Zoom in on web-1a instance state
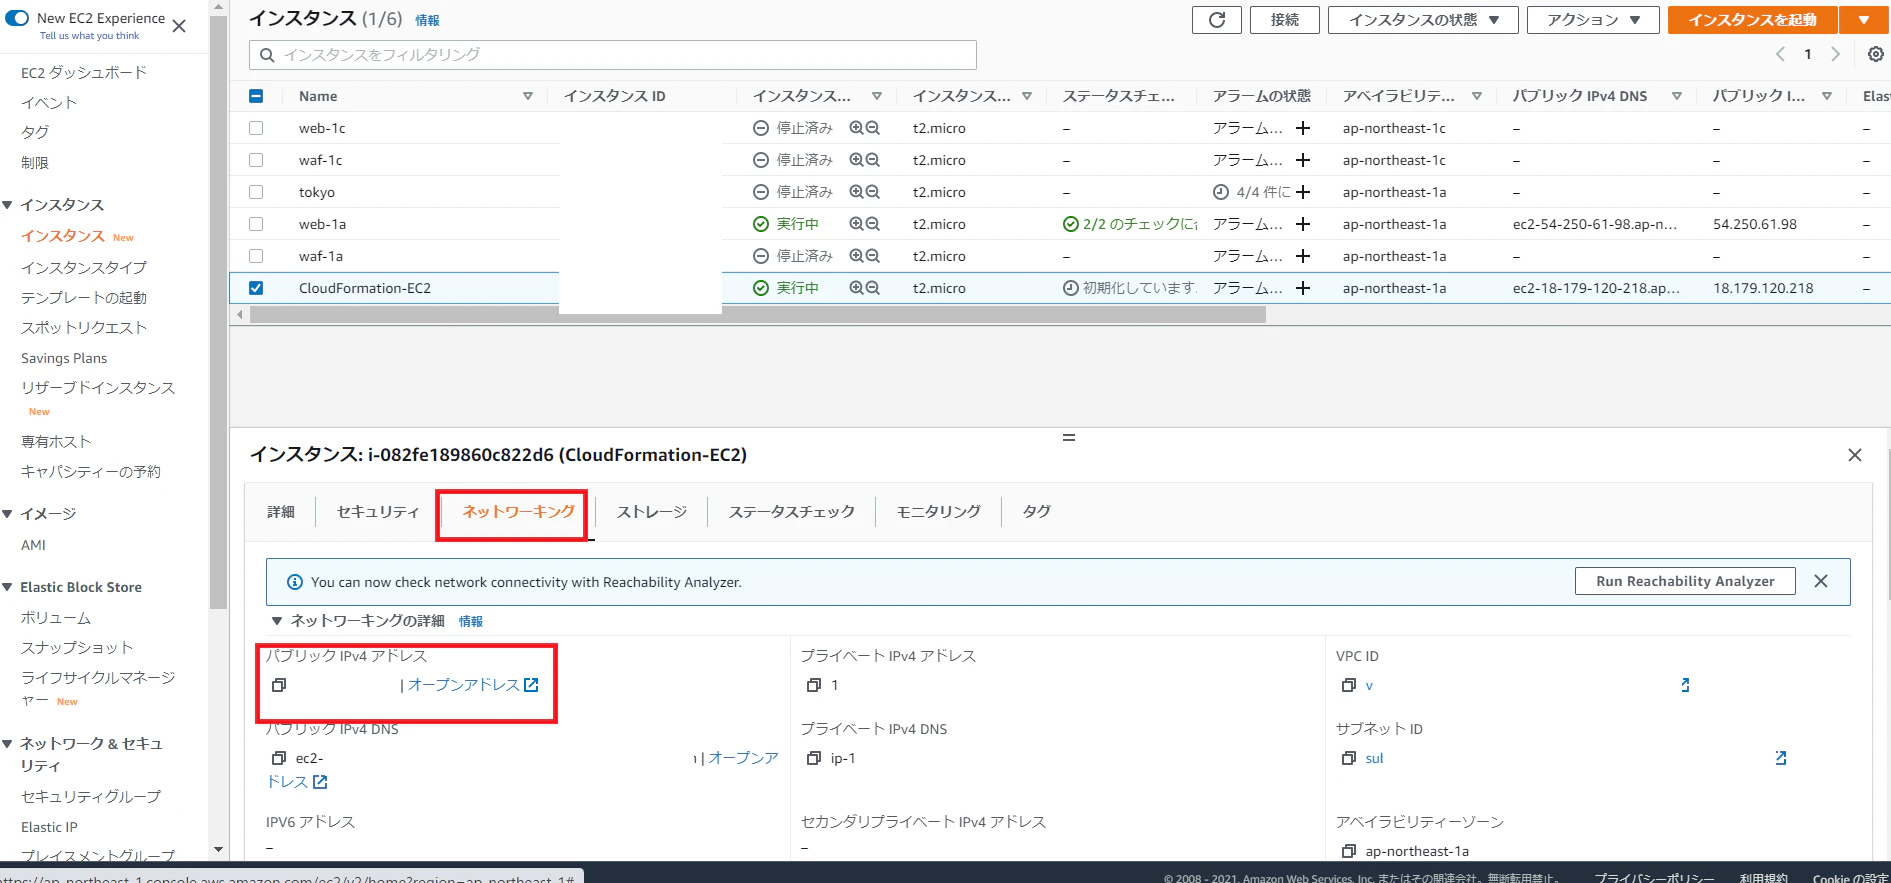Screen dimensions: 1891x883 pos(856,224)
